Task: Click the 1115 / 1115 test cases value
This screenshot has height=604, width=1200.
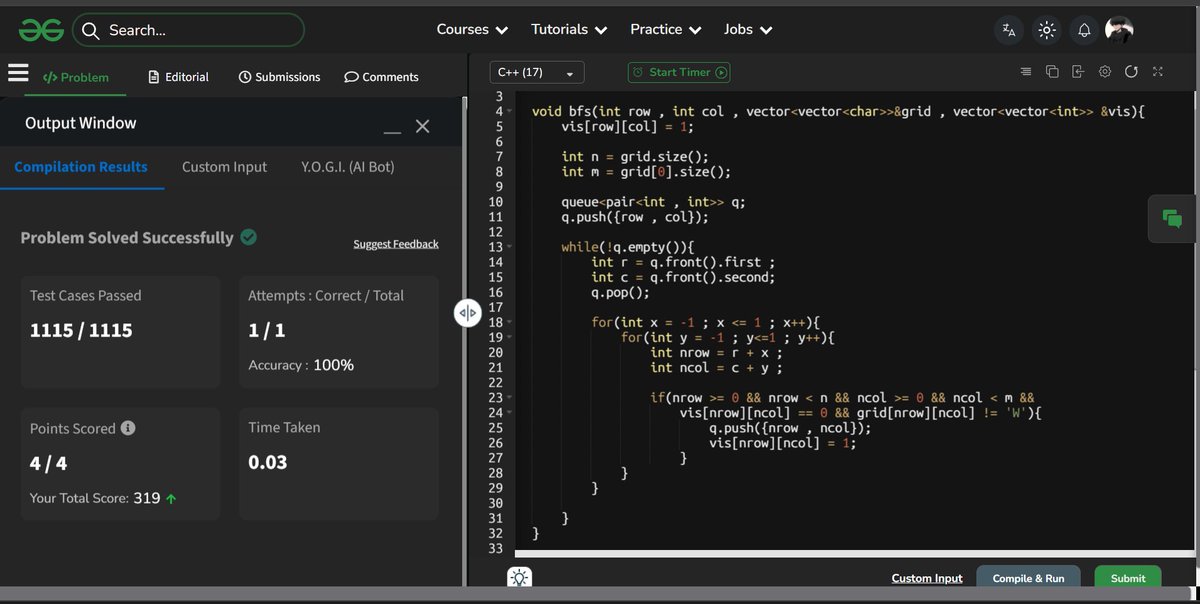Action: [x=81, y=330]
